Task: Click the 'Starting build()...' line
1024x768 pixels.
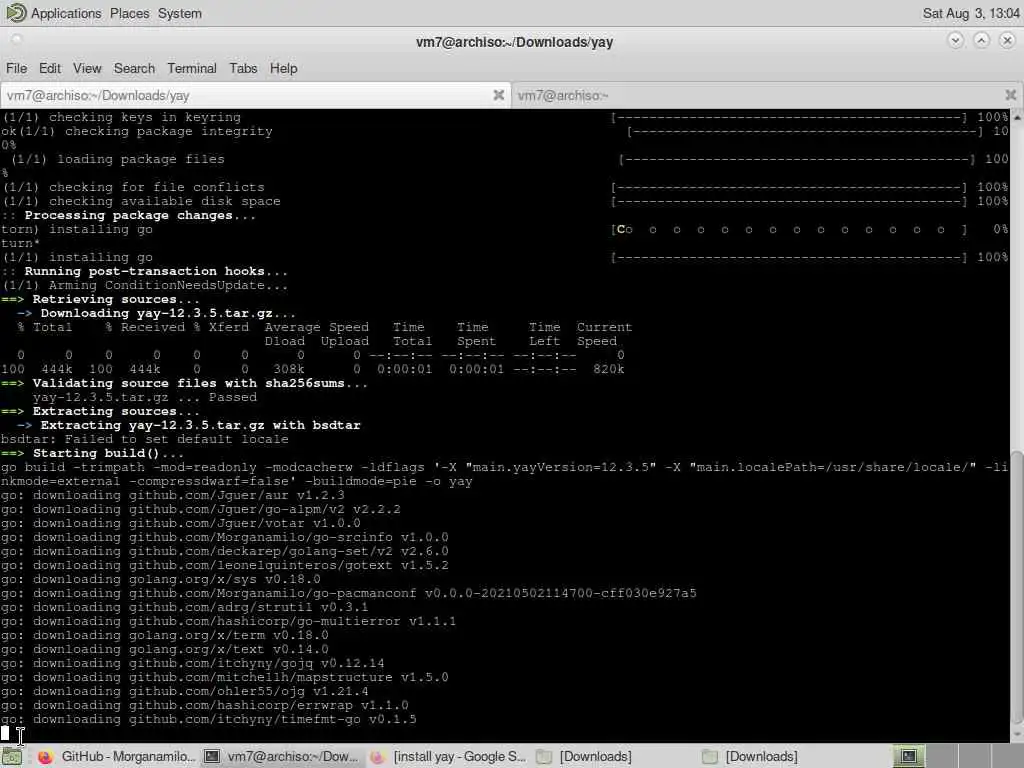Action: click(x=92, y=453)
